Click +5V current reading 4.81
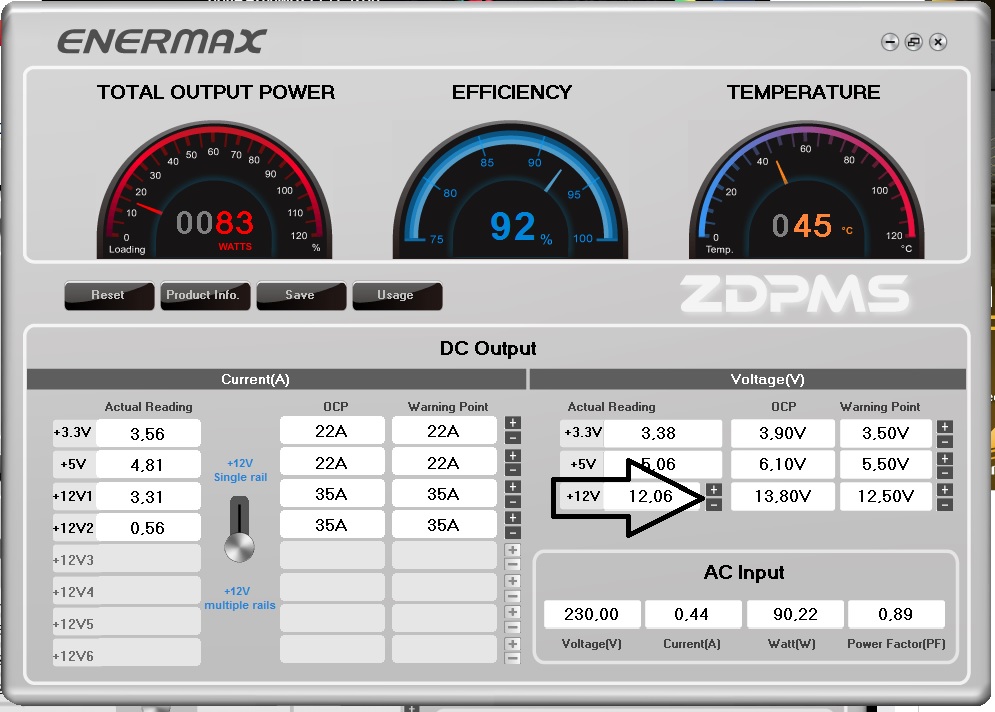This screenshot has width=995, height=712. pyautogui.click(x=148, y=465)
